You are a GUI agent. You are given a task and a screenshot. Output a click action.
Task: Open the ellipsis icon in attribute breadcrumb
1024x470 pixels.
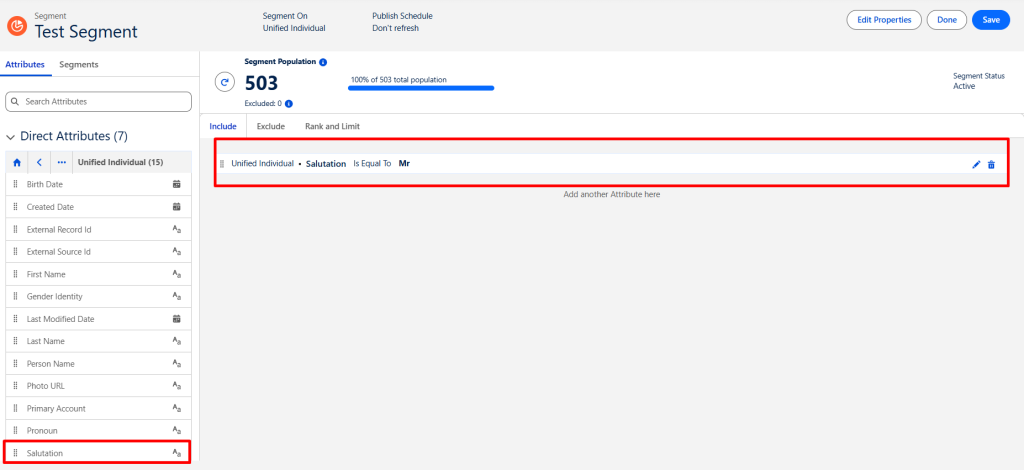[x=62, y=162]
